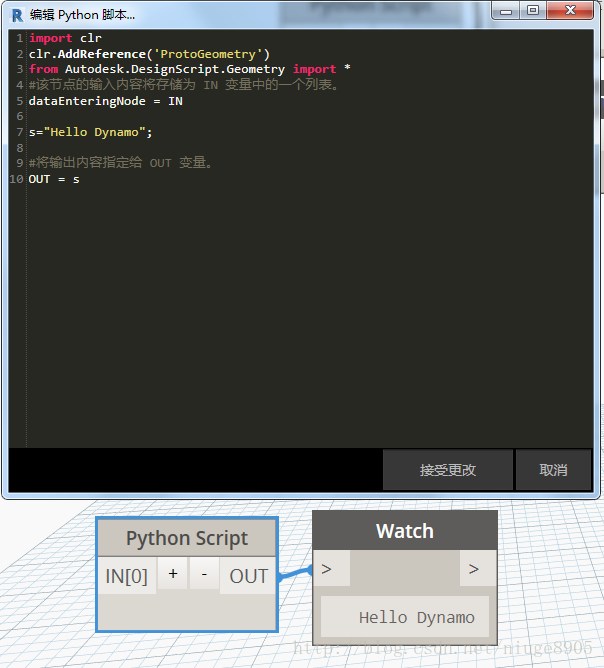
Task: Click the 'OUT = s' code line
Action: click(54, 179)
